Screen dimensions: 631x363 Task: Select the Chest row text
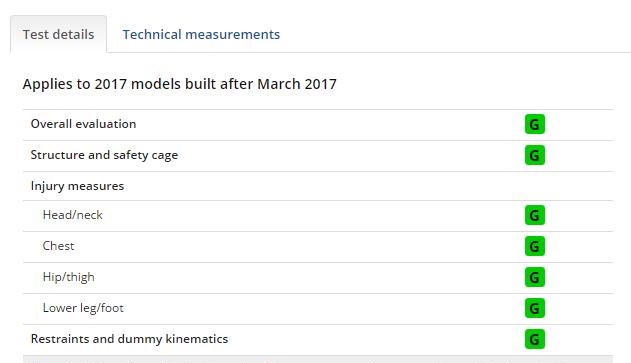click(x=58, y=246)
